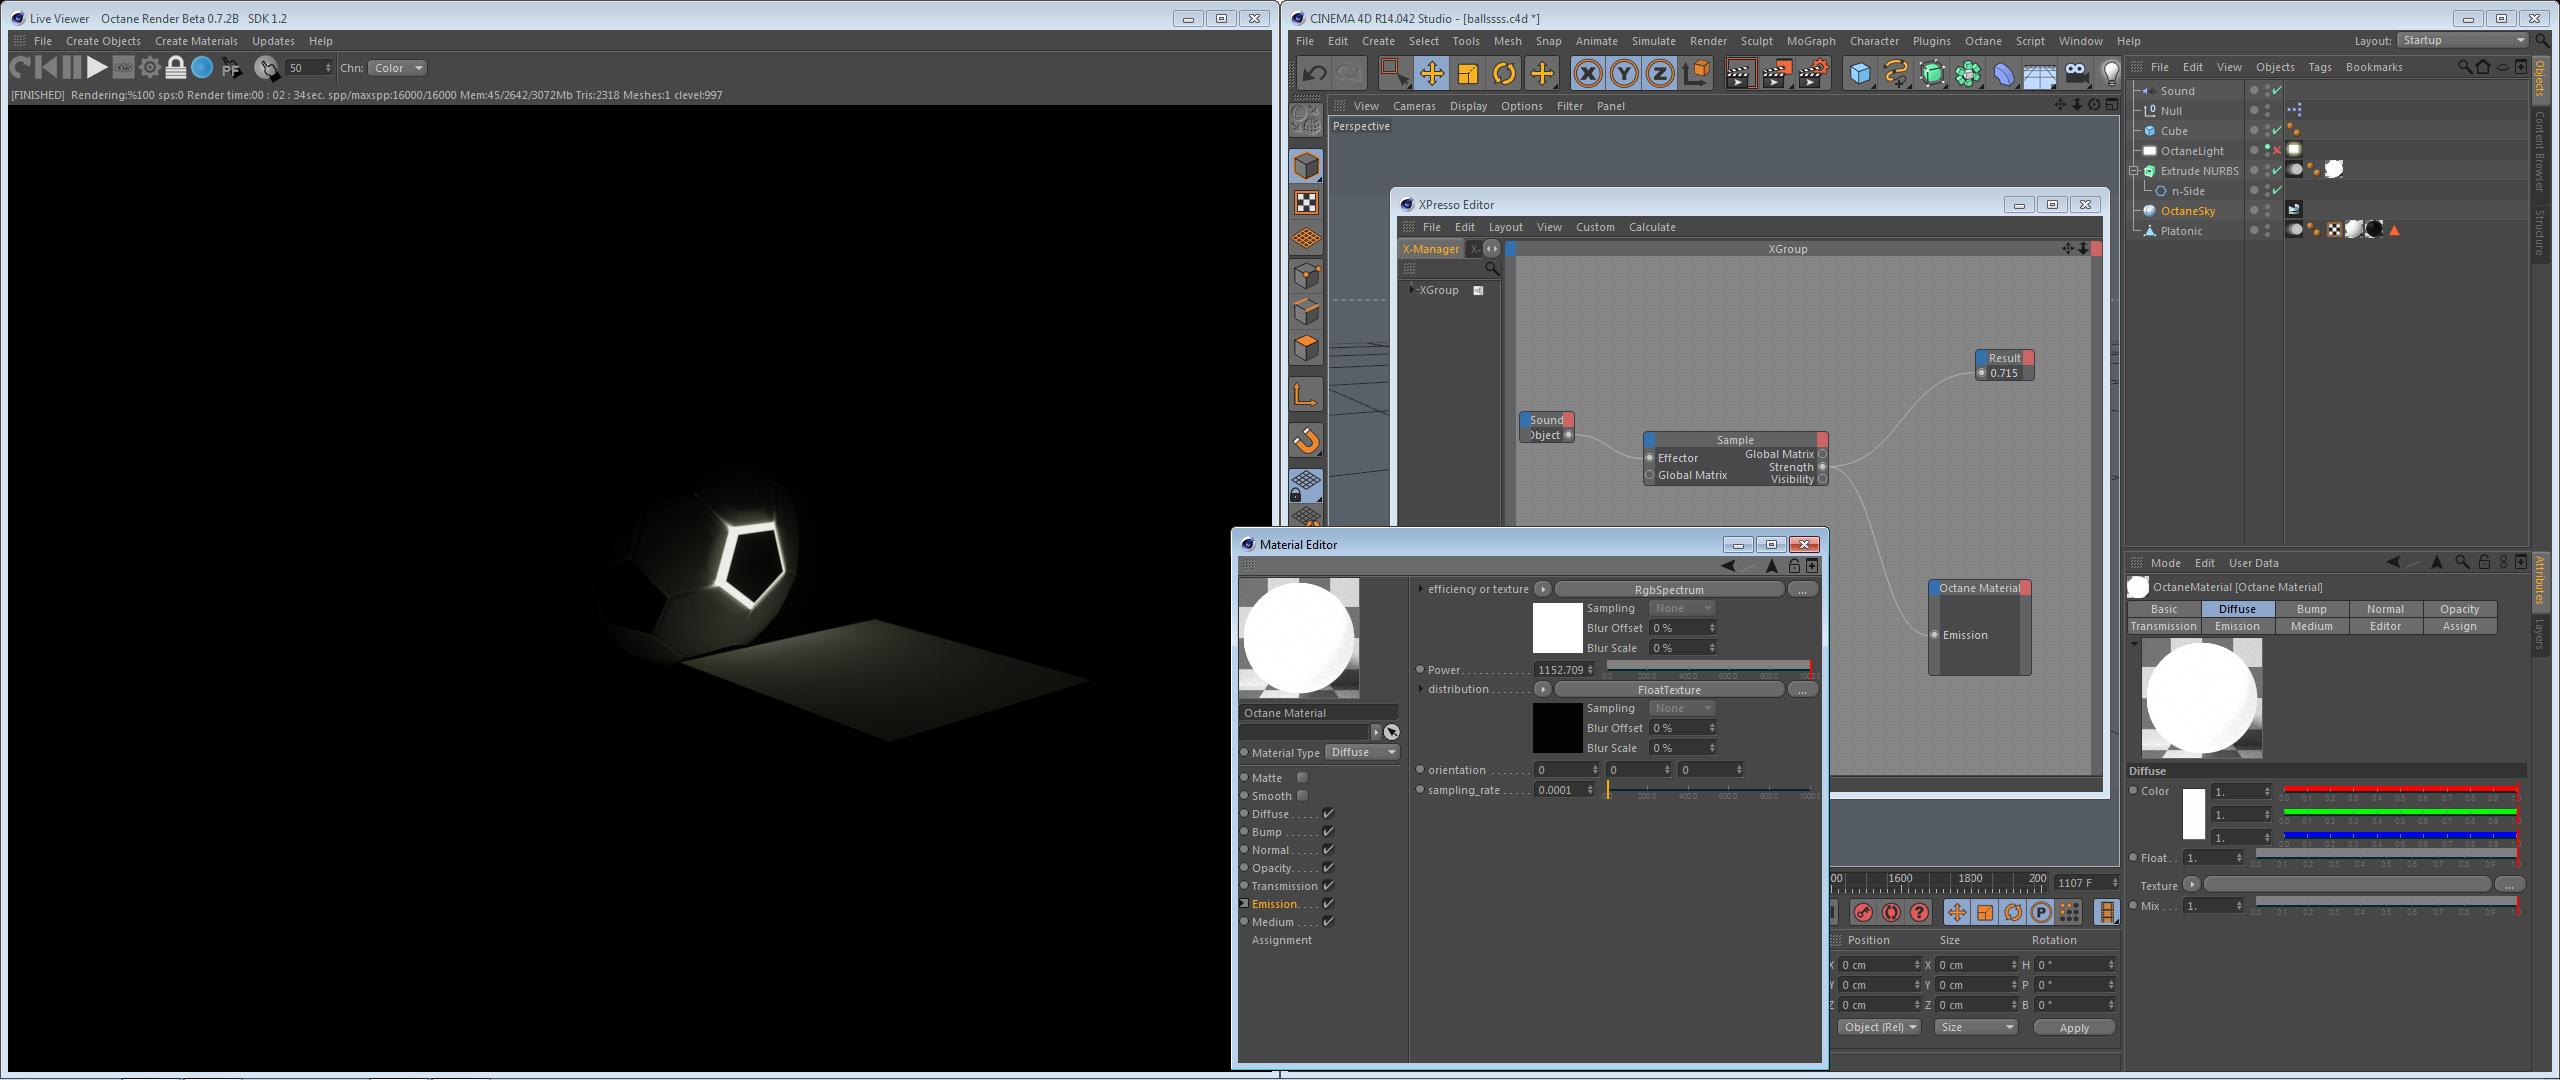Viewport: 2560px width, 1080px height.
Task: Click the RgbSpectrum texture button
Action: [1668, 590]
